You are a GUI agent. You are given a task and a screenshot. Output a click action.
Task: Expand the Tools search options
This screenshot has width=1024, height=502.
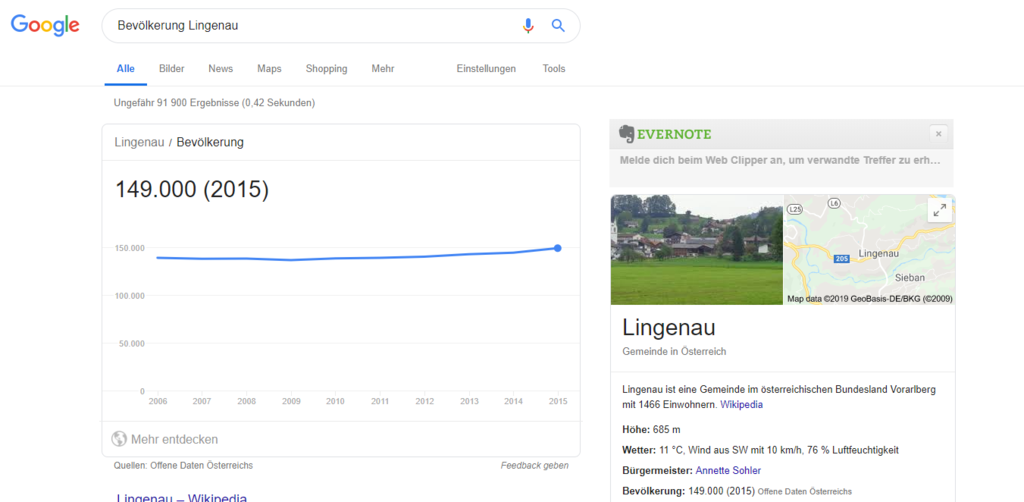(x=554, y=69)
